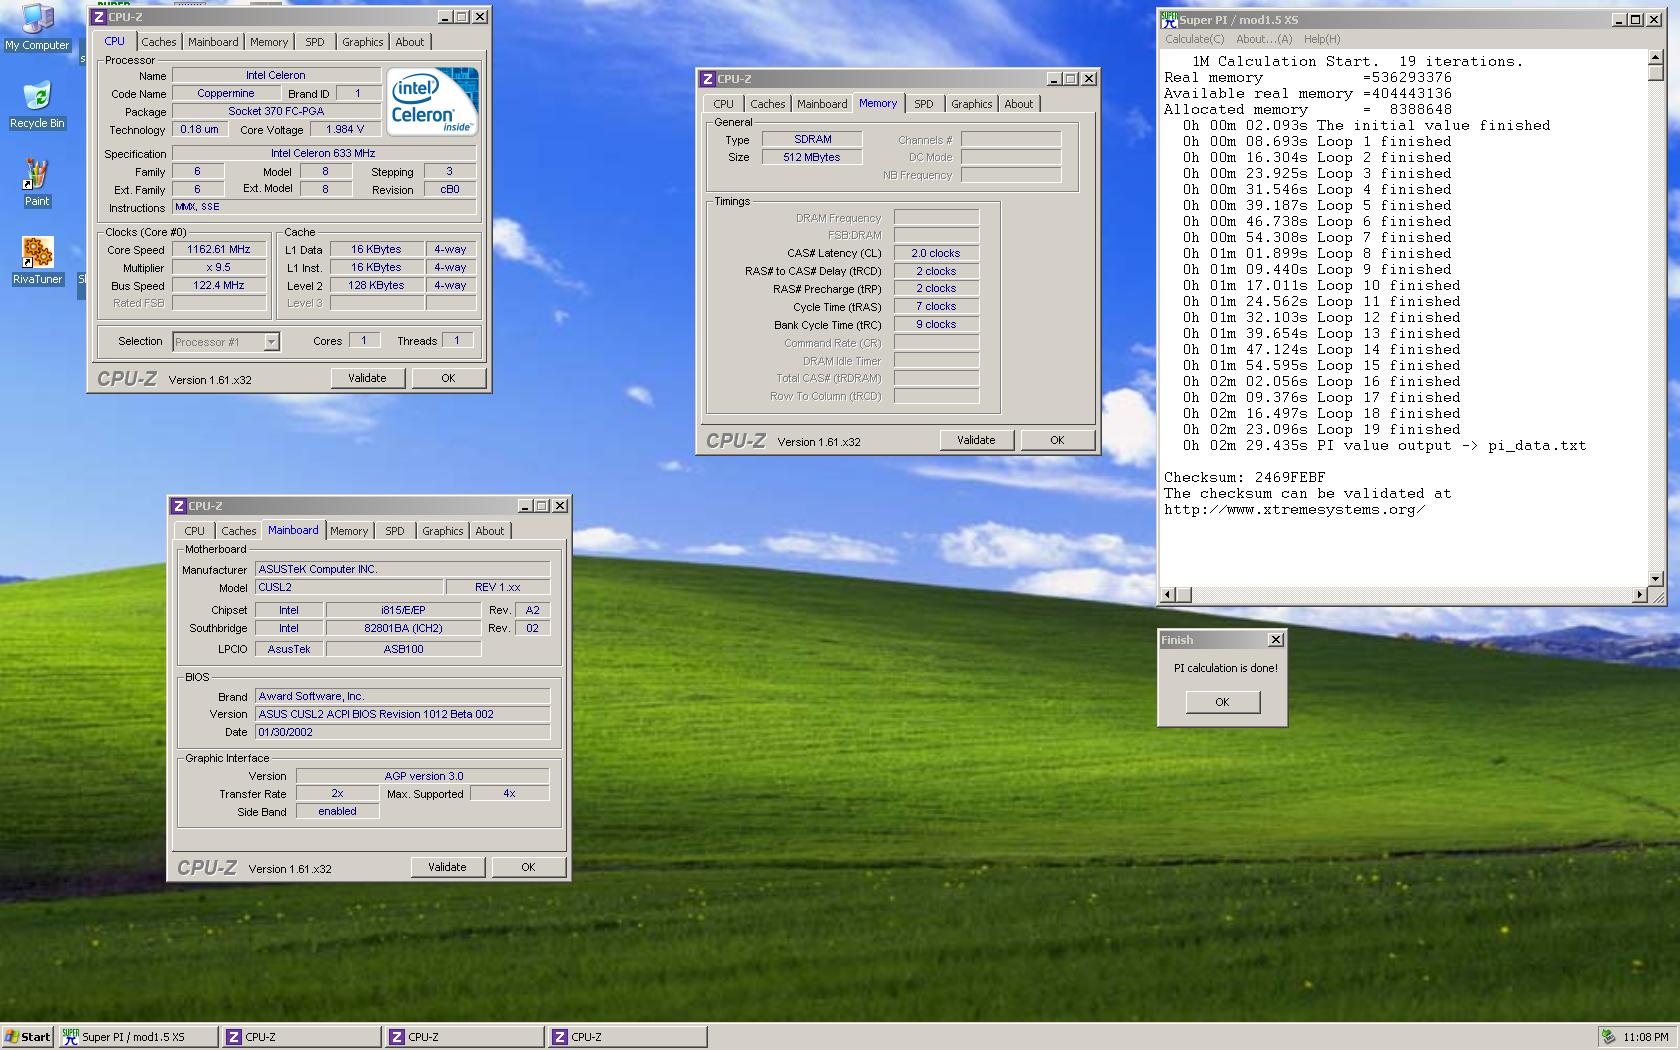
Task: Close the Finish dialog with X
Action: click(1275, 640)
